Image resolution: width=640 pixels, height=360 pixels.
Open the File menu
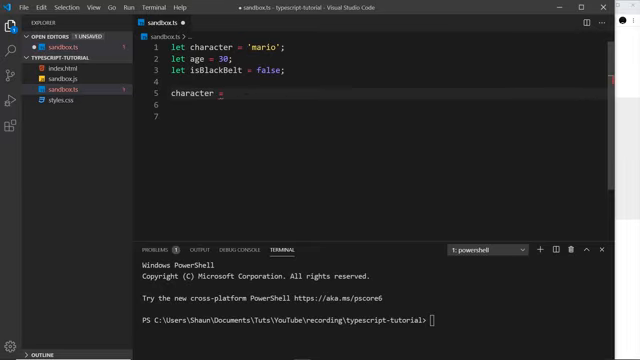(24, 7)
